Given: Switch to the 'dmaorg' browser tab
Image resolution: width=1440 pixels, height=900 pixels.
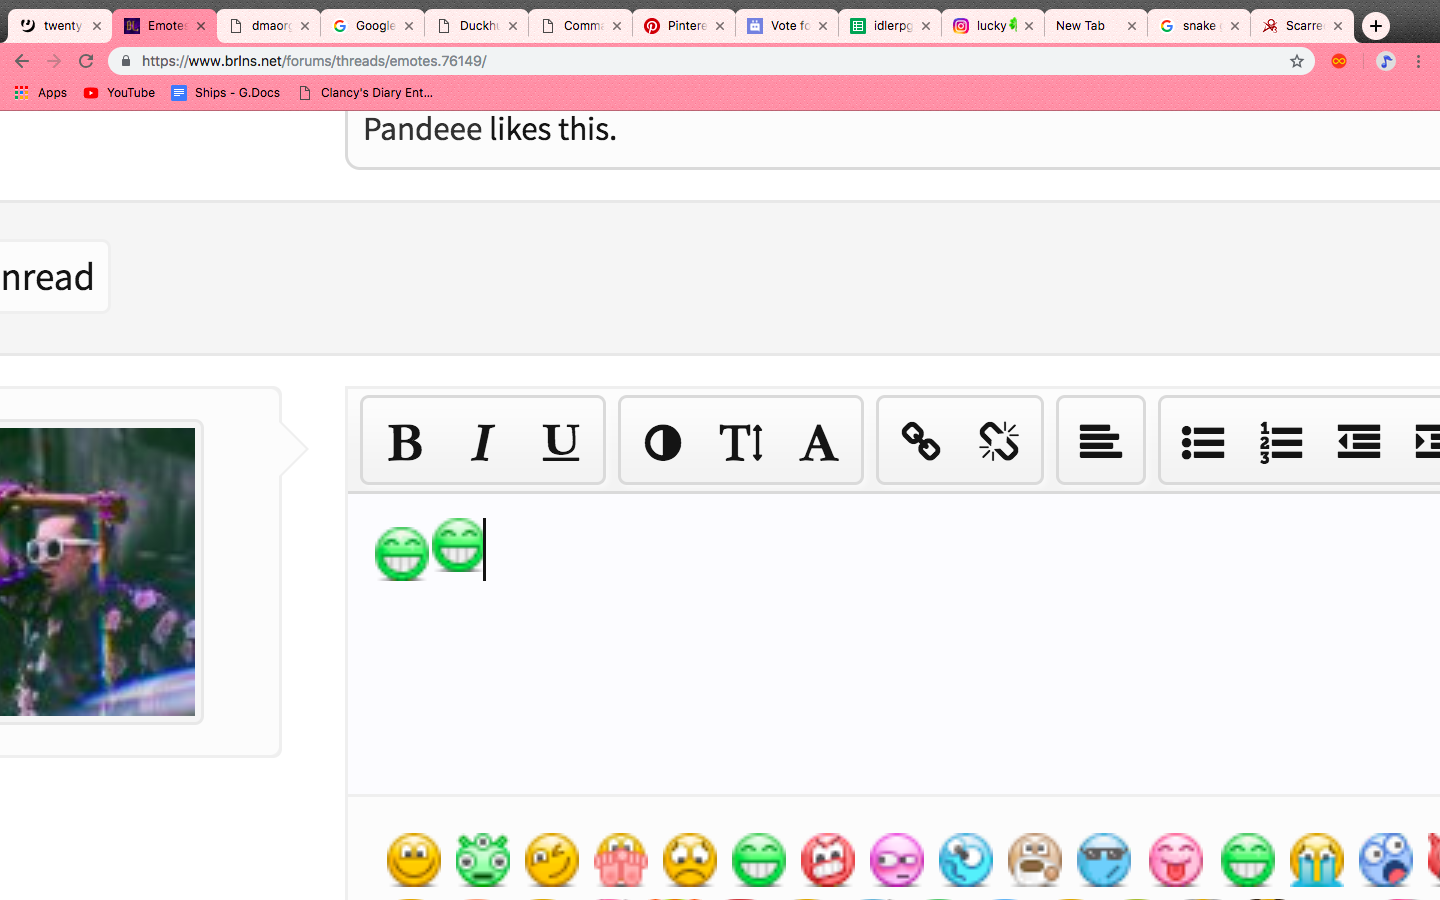Looking at the screenshot, I should click(x=270, y=26).
